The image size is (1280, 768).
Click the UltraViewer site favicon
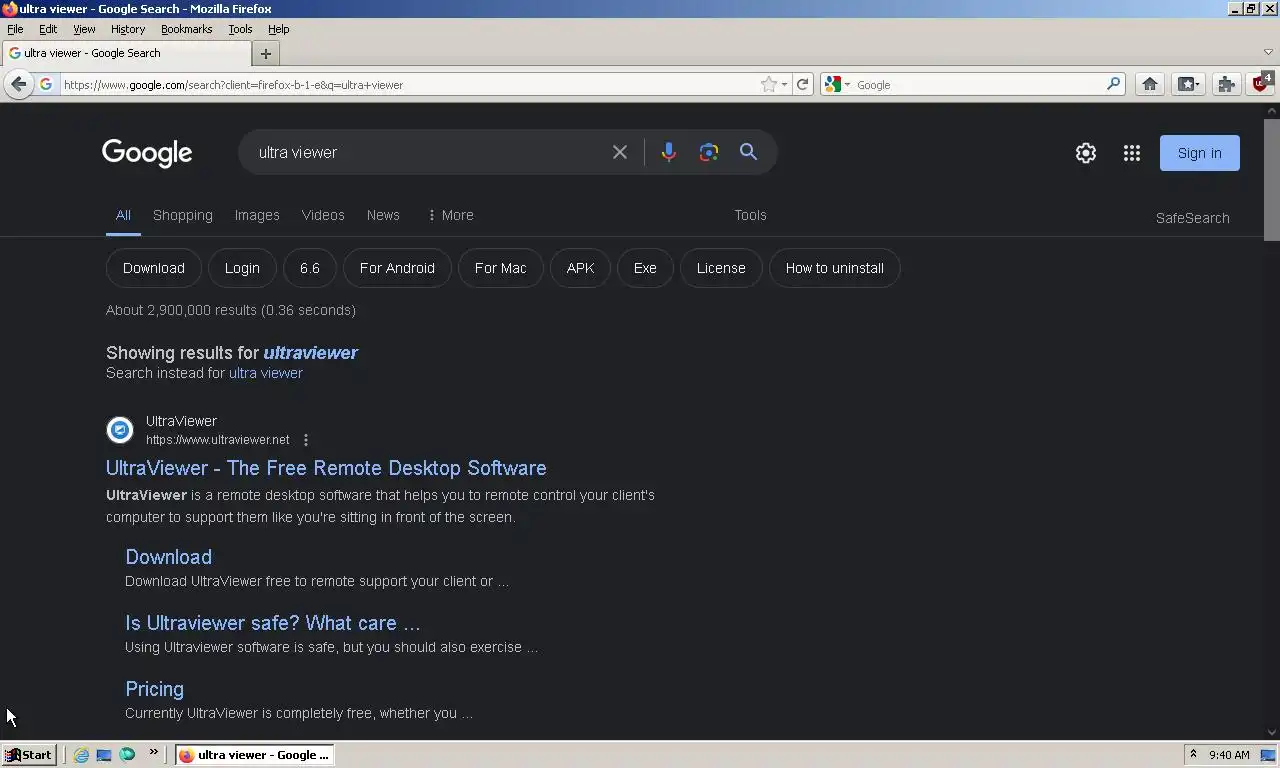pyautogui.click(x=120, y=430)
